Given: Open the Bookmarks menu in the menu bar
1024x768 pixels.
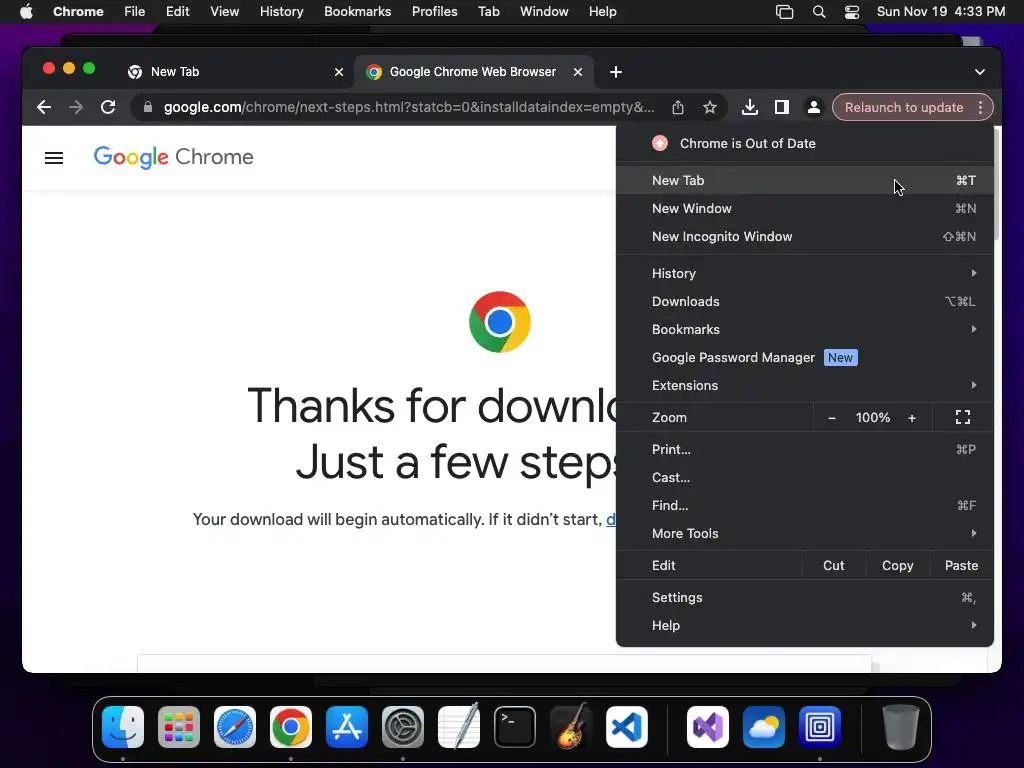Looking at the screenshot, I should click(357, 12).
